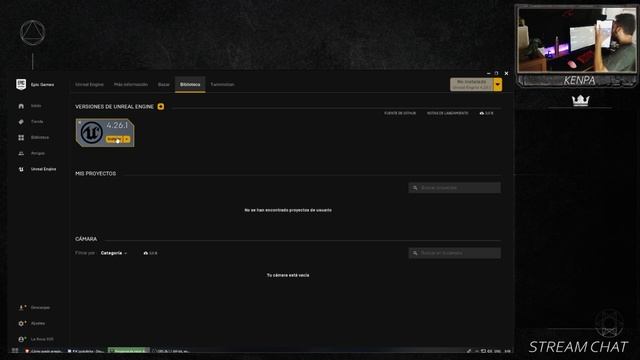
Task: Open the Descargas downloads icon
Action: tap(22, 307)
